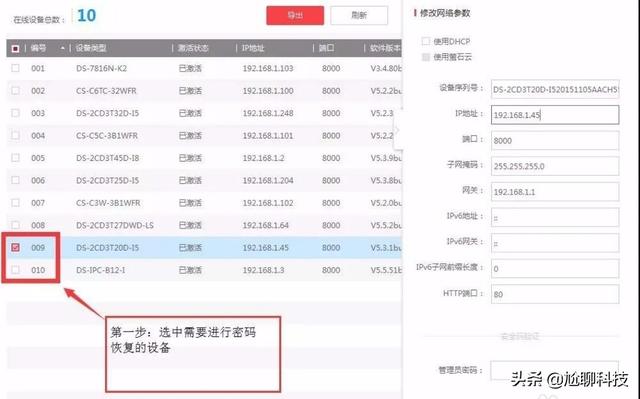The image size is (640, 399).
Task: Select the CS-C3W-3B1WFR device row
Action: pyautogui.click(x=204, y=203)
